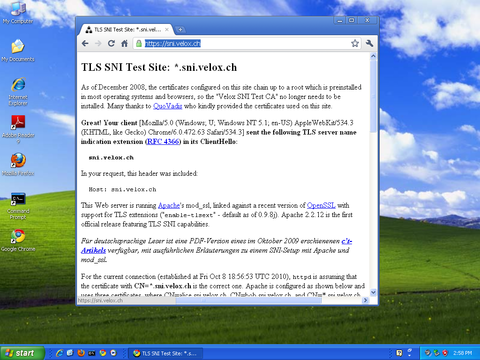Go to the home page icon
Screen dimensions: 480x360
click(x=124, y=43)
